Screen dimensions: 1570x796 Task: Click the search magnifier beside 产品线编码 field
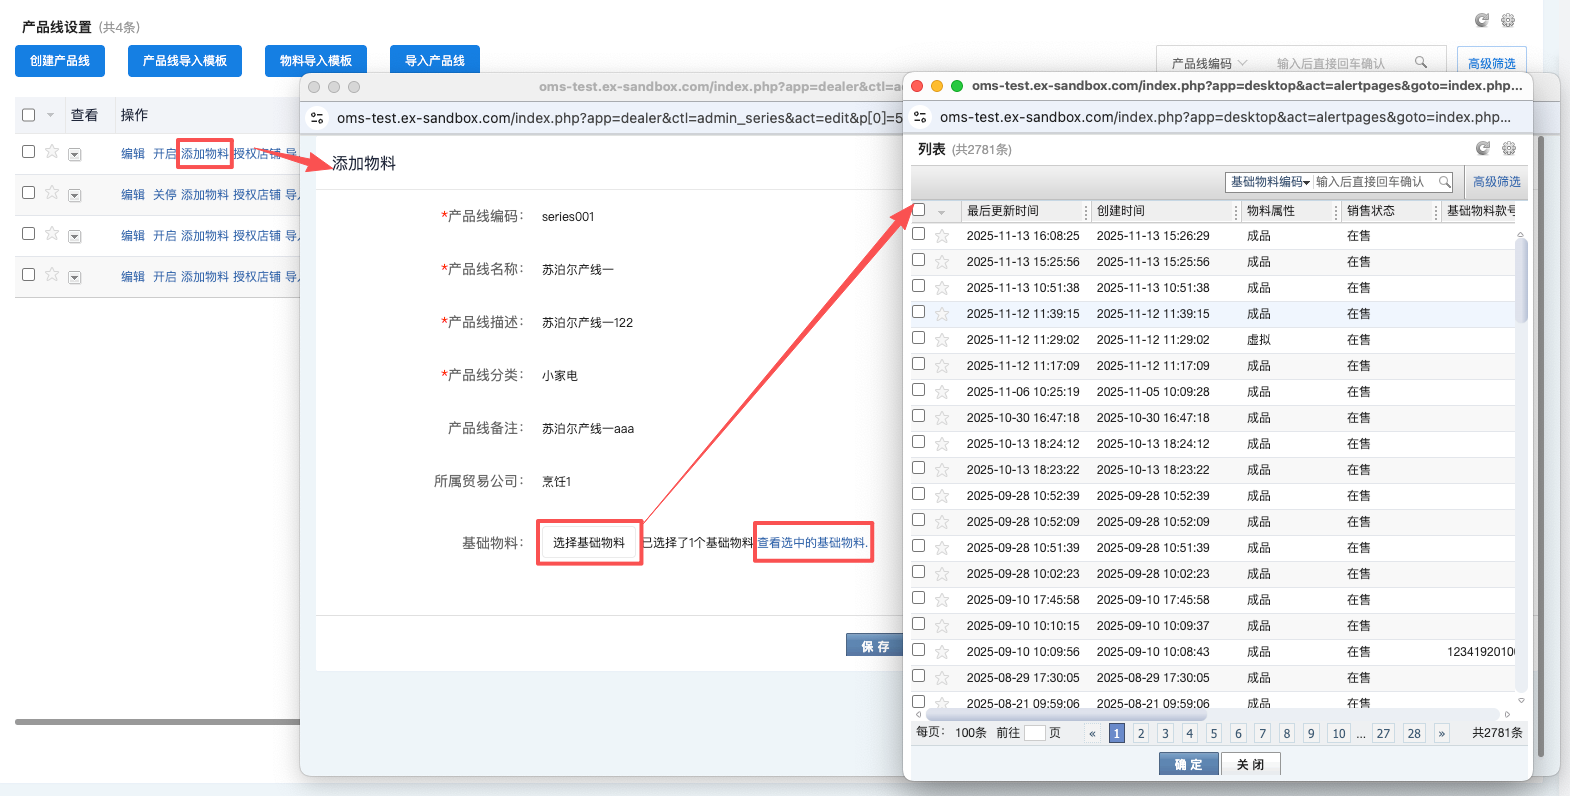[x=1421, y=63]
